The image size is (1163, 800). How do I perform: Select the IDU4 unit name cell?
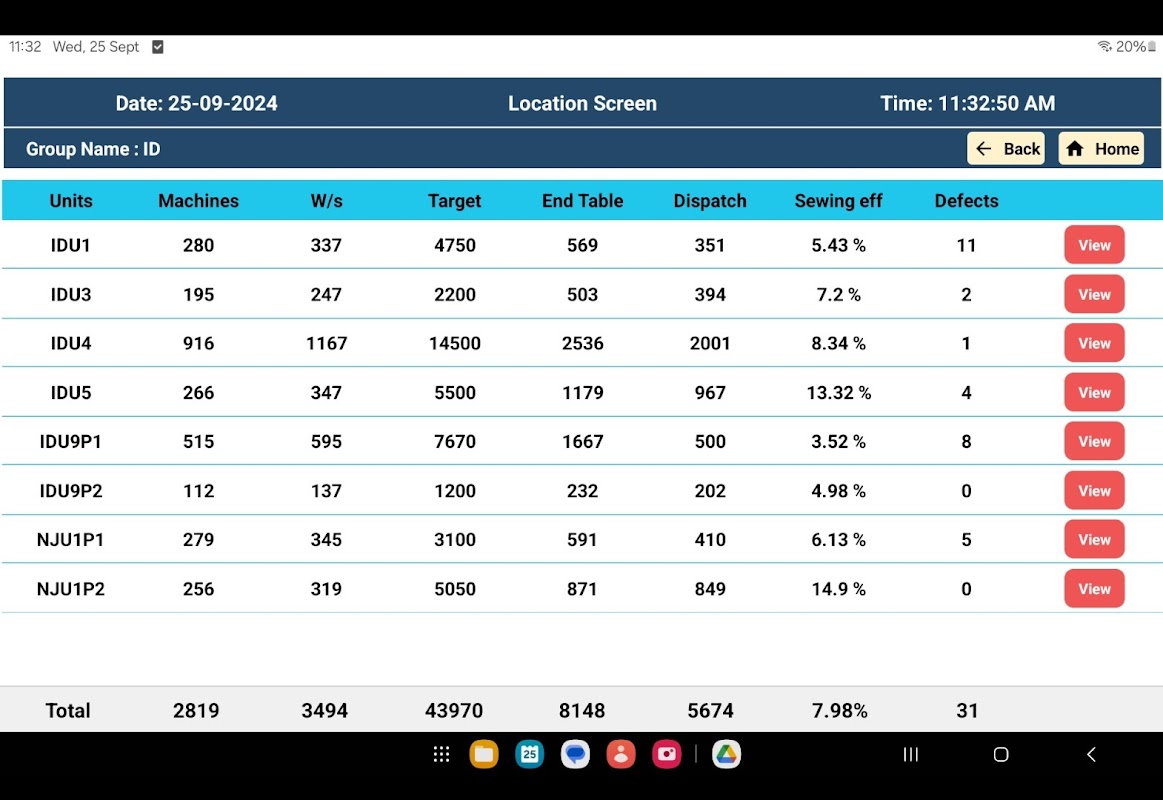point(70,343)
